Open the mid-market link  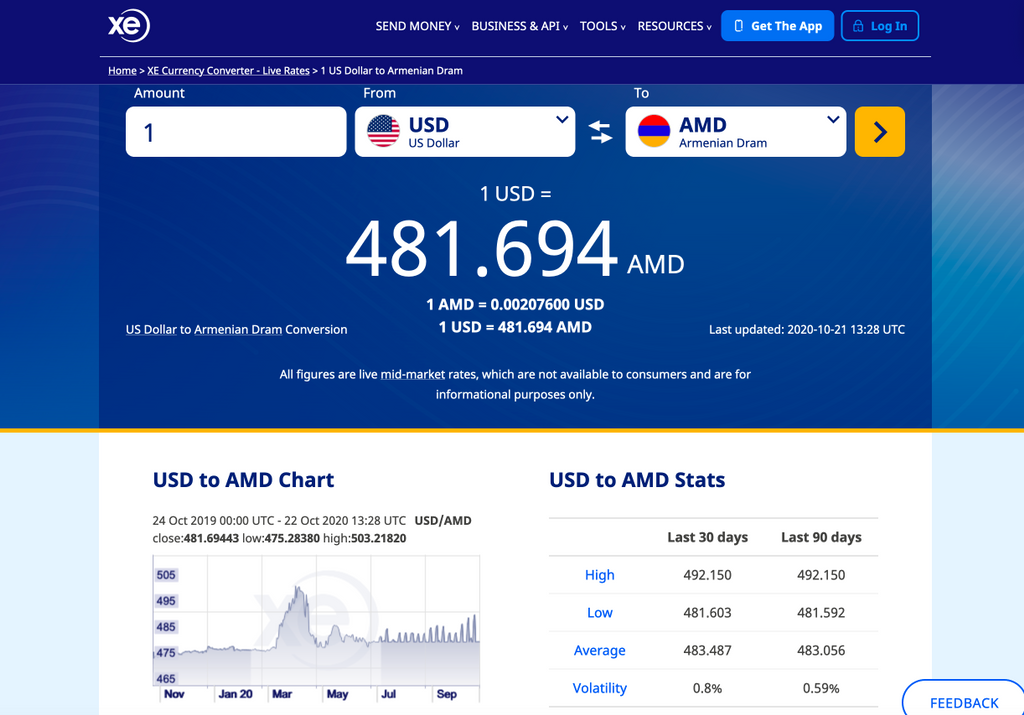point(412,374)
